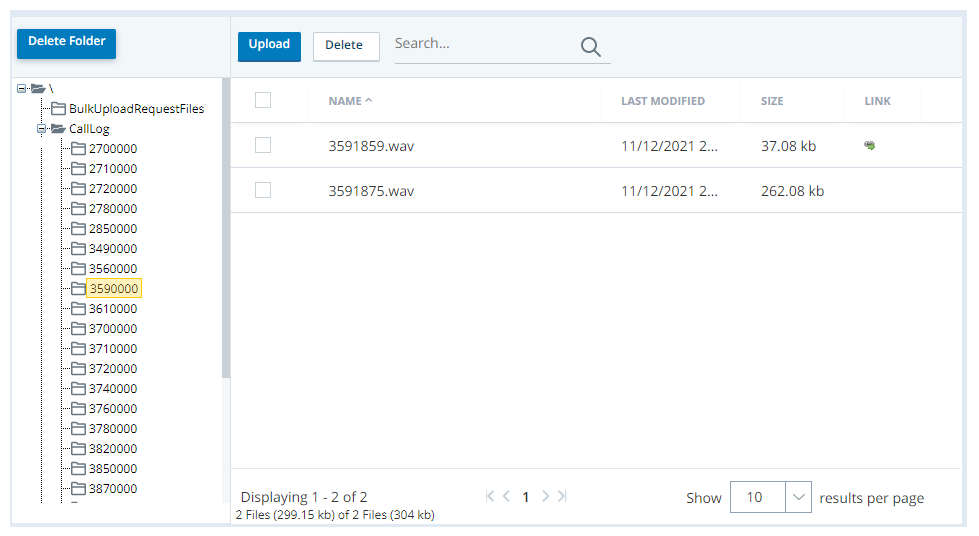The height and width of the screenshot is (536, 979).
Task: Click the Upload button
Action: tap(269, 46)
